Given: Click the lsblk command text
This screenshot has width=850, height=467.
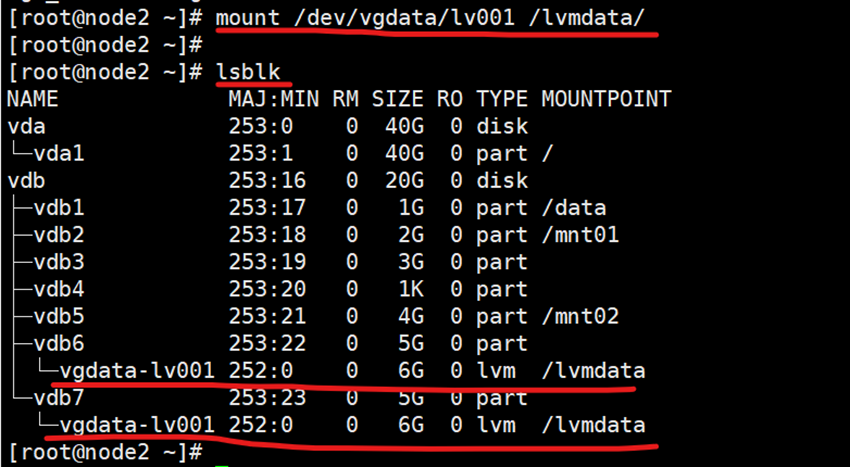Looking at the screenshot, I should [255, 72].
